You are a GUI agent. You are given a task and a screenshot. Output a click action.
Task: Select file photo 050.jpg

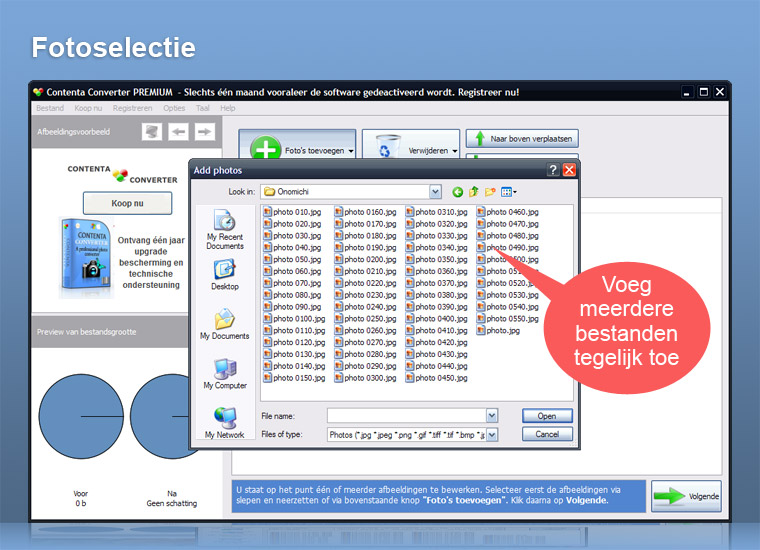click(292, 259)
